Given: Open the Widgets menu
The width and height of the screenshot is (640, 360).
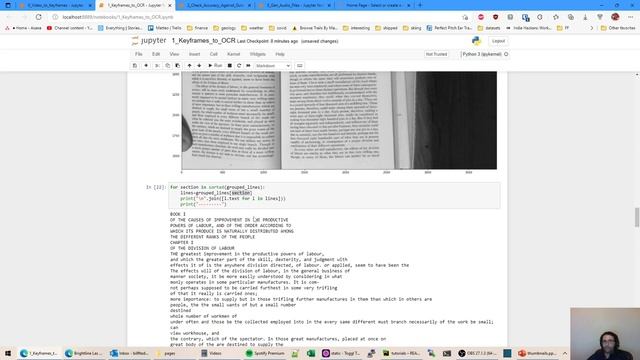Looking at the screenshot, I should click(x=258, y=54).
